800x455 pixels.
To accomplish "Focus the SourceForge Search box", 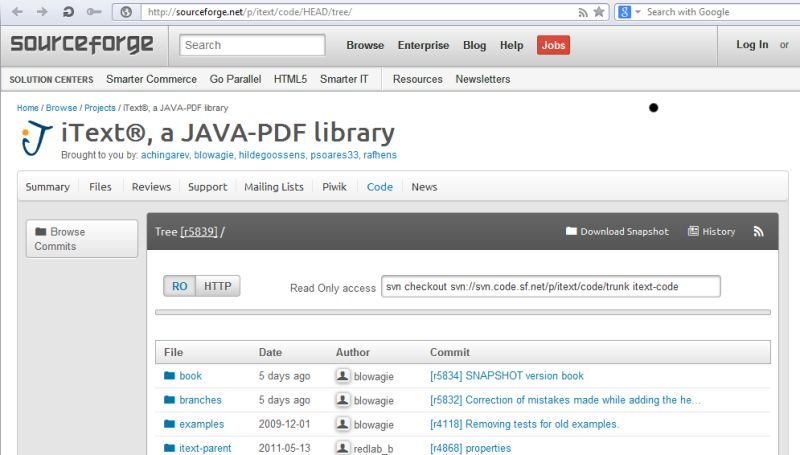I will [x=252, y=45].
